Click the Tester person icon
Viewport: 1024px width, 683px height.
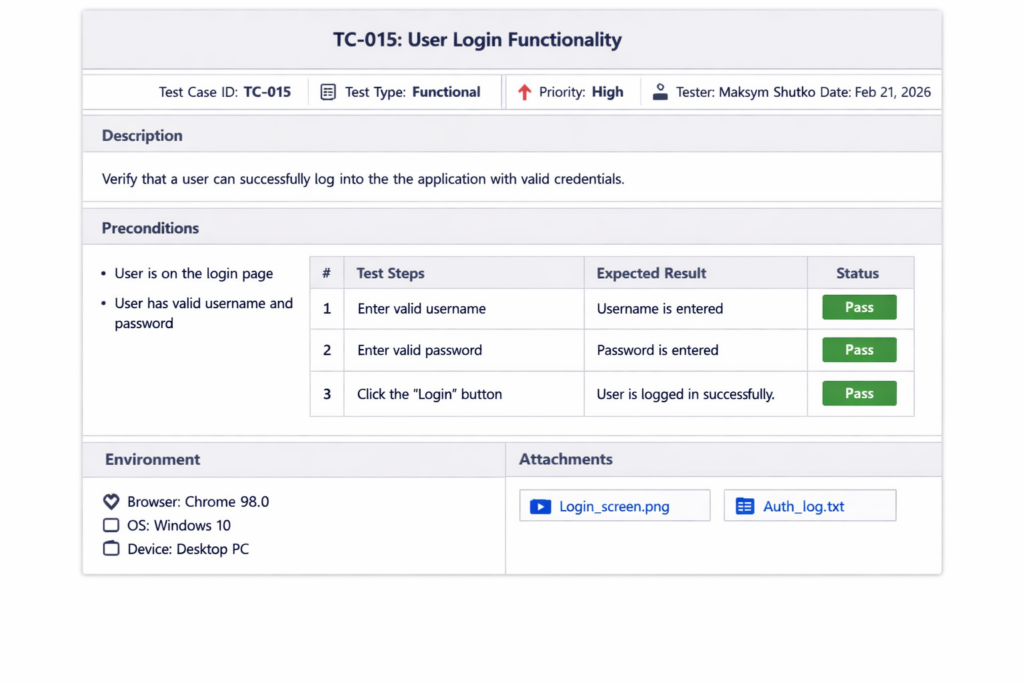[660, 92]
